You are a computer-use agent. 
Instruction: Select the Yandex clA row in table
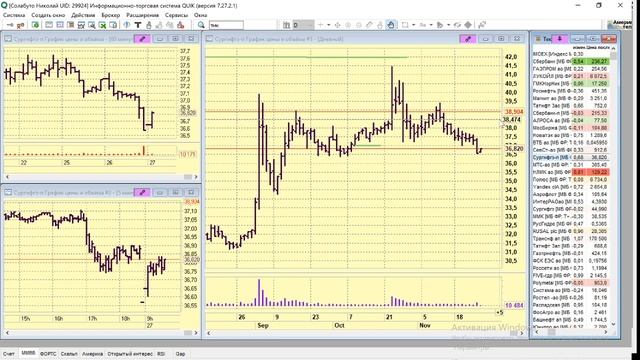point(571,187)
